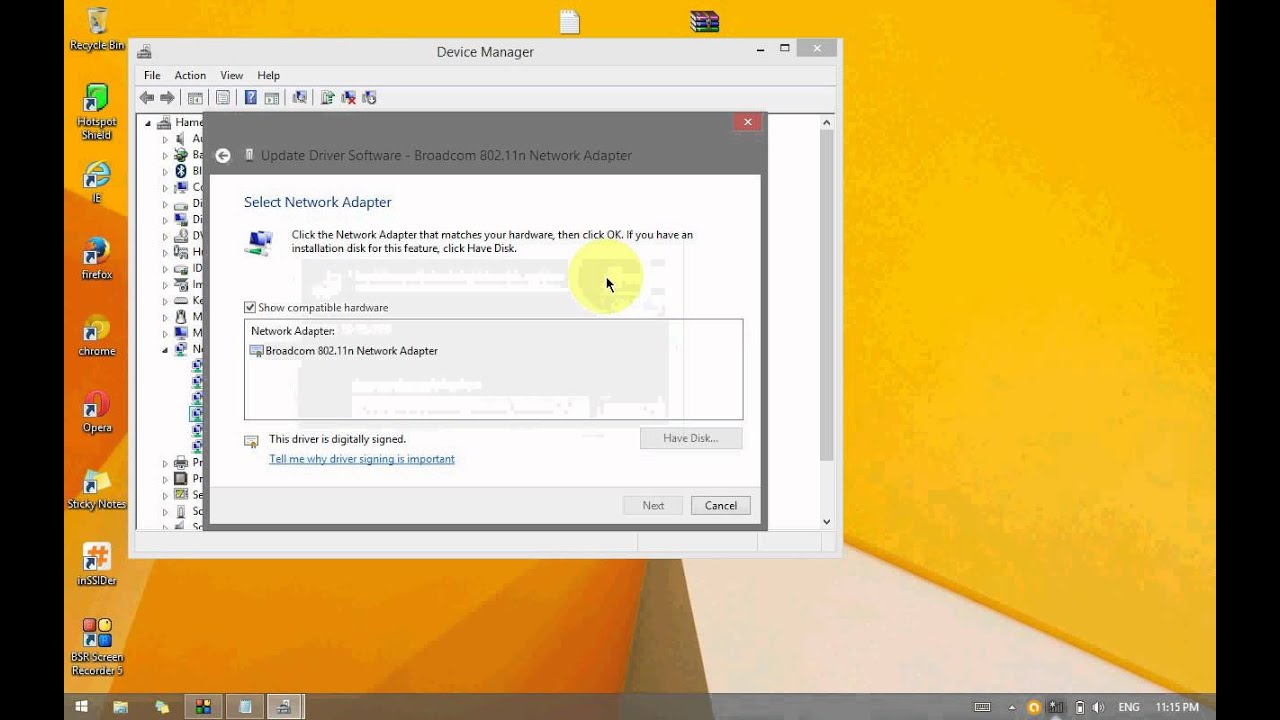Click Device Manager scrollbar up arrow
1280x720 pixels.
point(827,122)
